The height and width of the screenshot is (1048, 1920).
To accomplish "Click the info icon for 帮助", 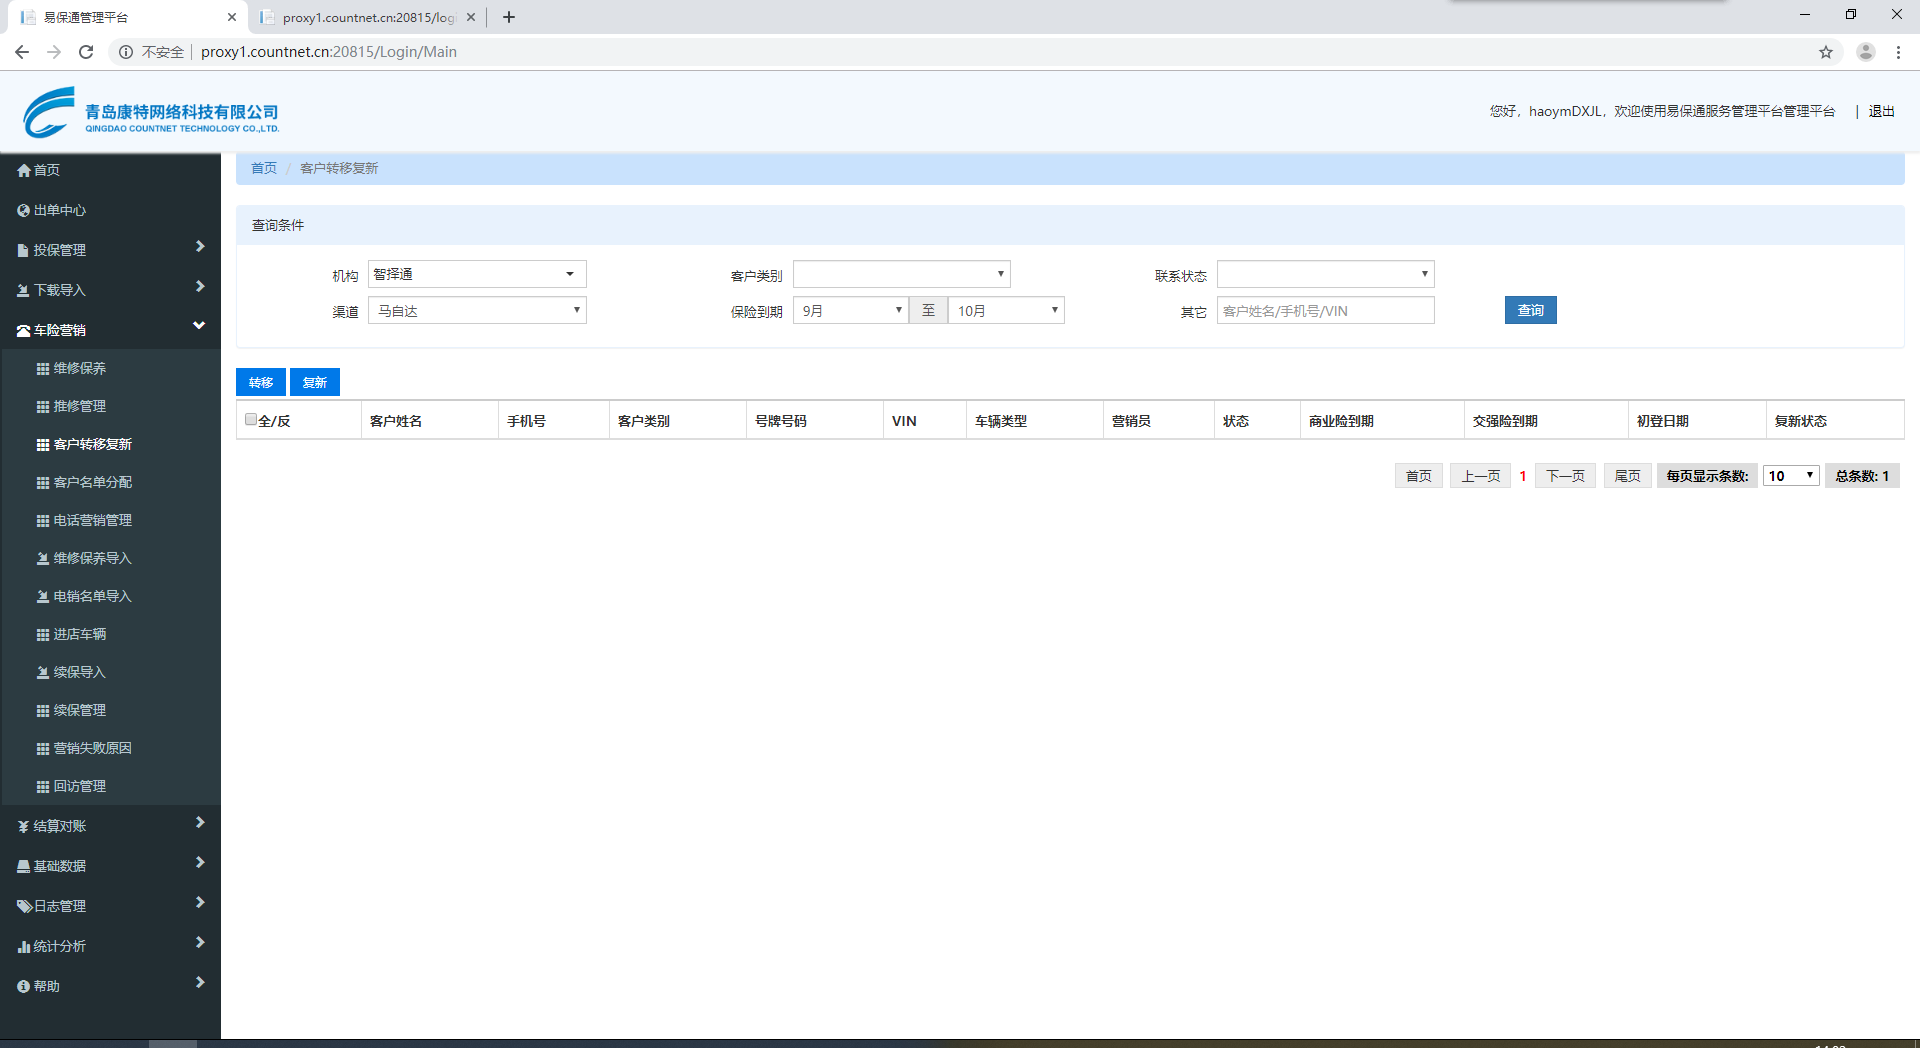I will point(24,987).
